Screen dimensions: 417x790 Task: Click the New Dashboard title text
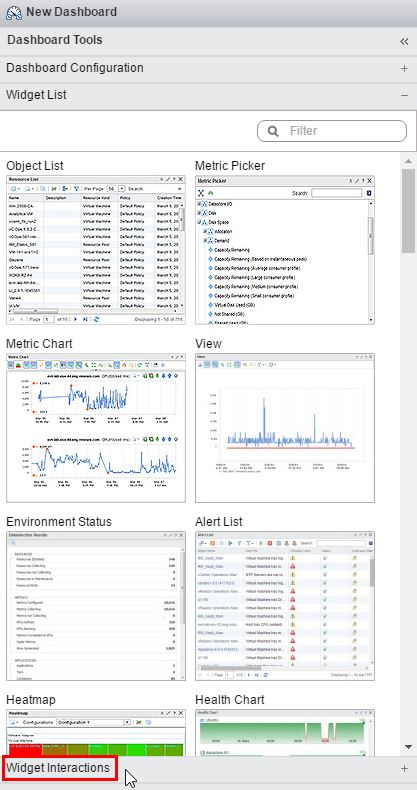point(72,12)
